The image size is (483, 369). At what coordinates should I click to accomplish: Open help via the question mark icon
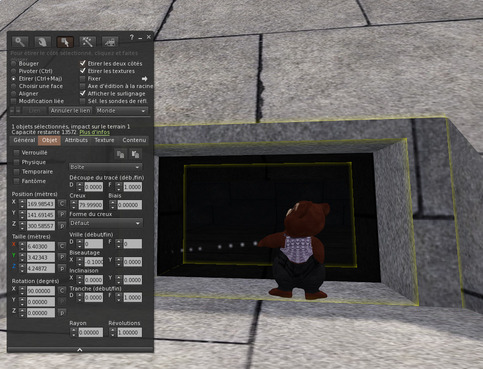click(132, 37)
